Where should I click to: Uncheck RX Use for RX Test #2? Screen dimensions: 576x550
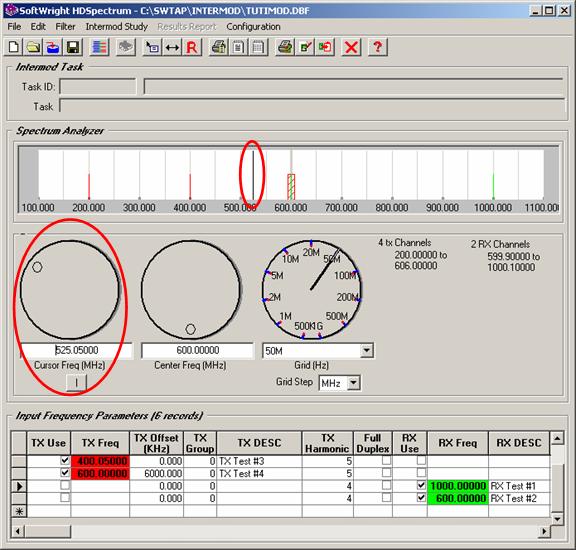tap(421, 498)
